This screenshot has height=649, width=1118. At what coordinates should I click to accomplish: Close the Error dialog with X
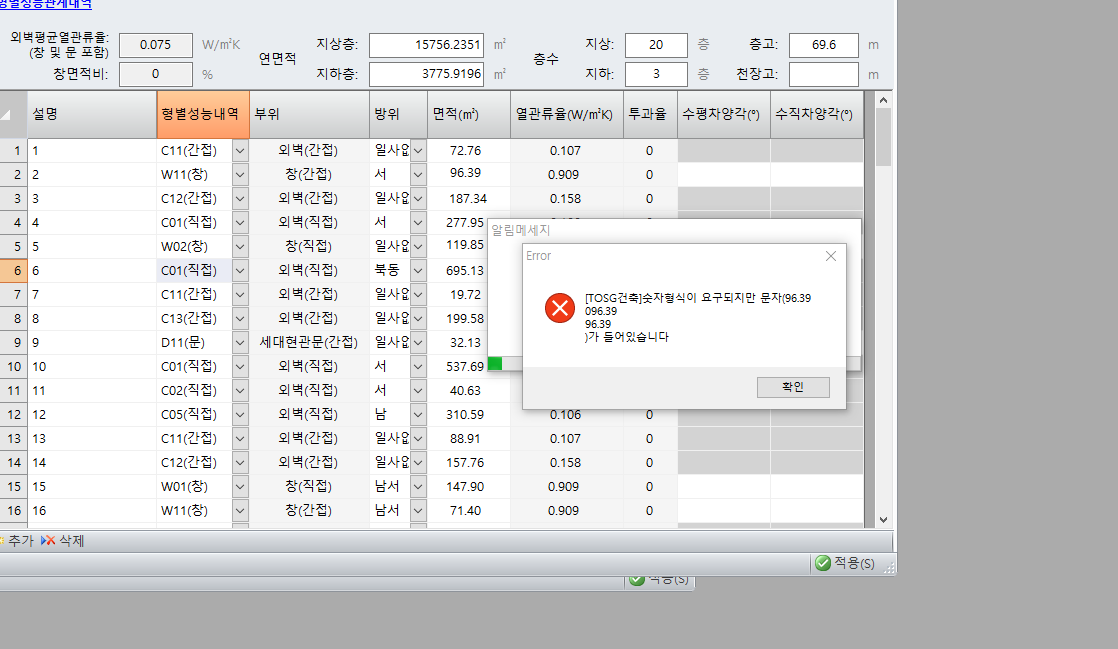click(830, 256)
